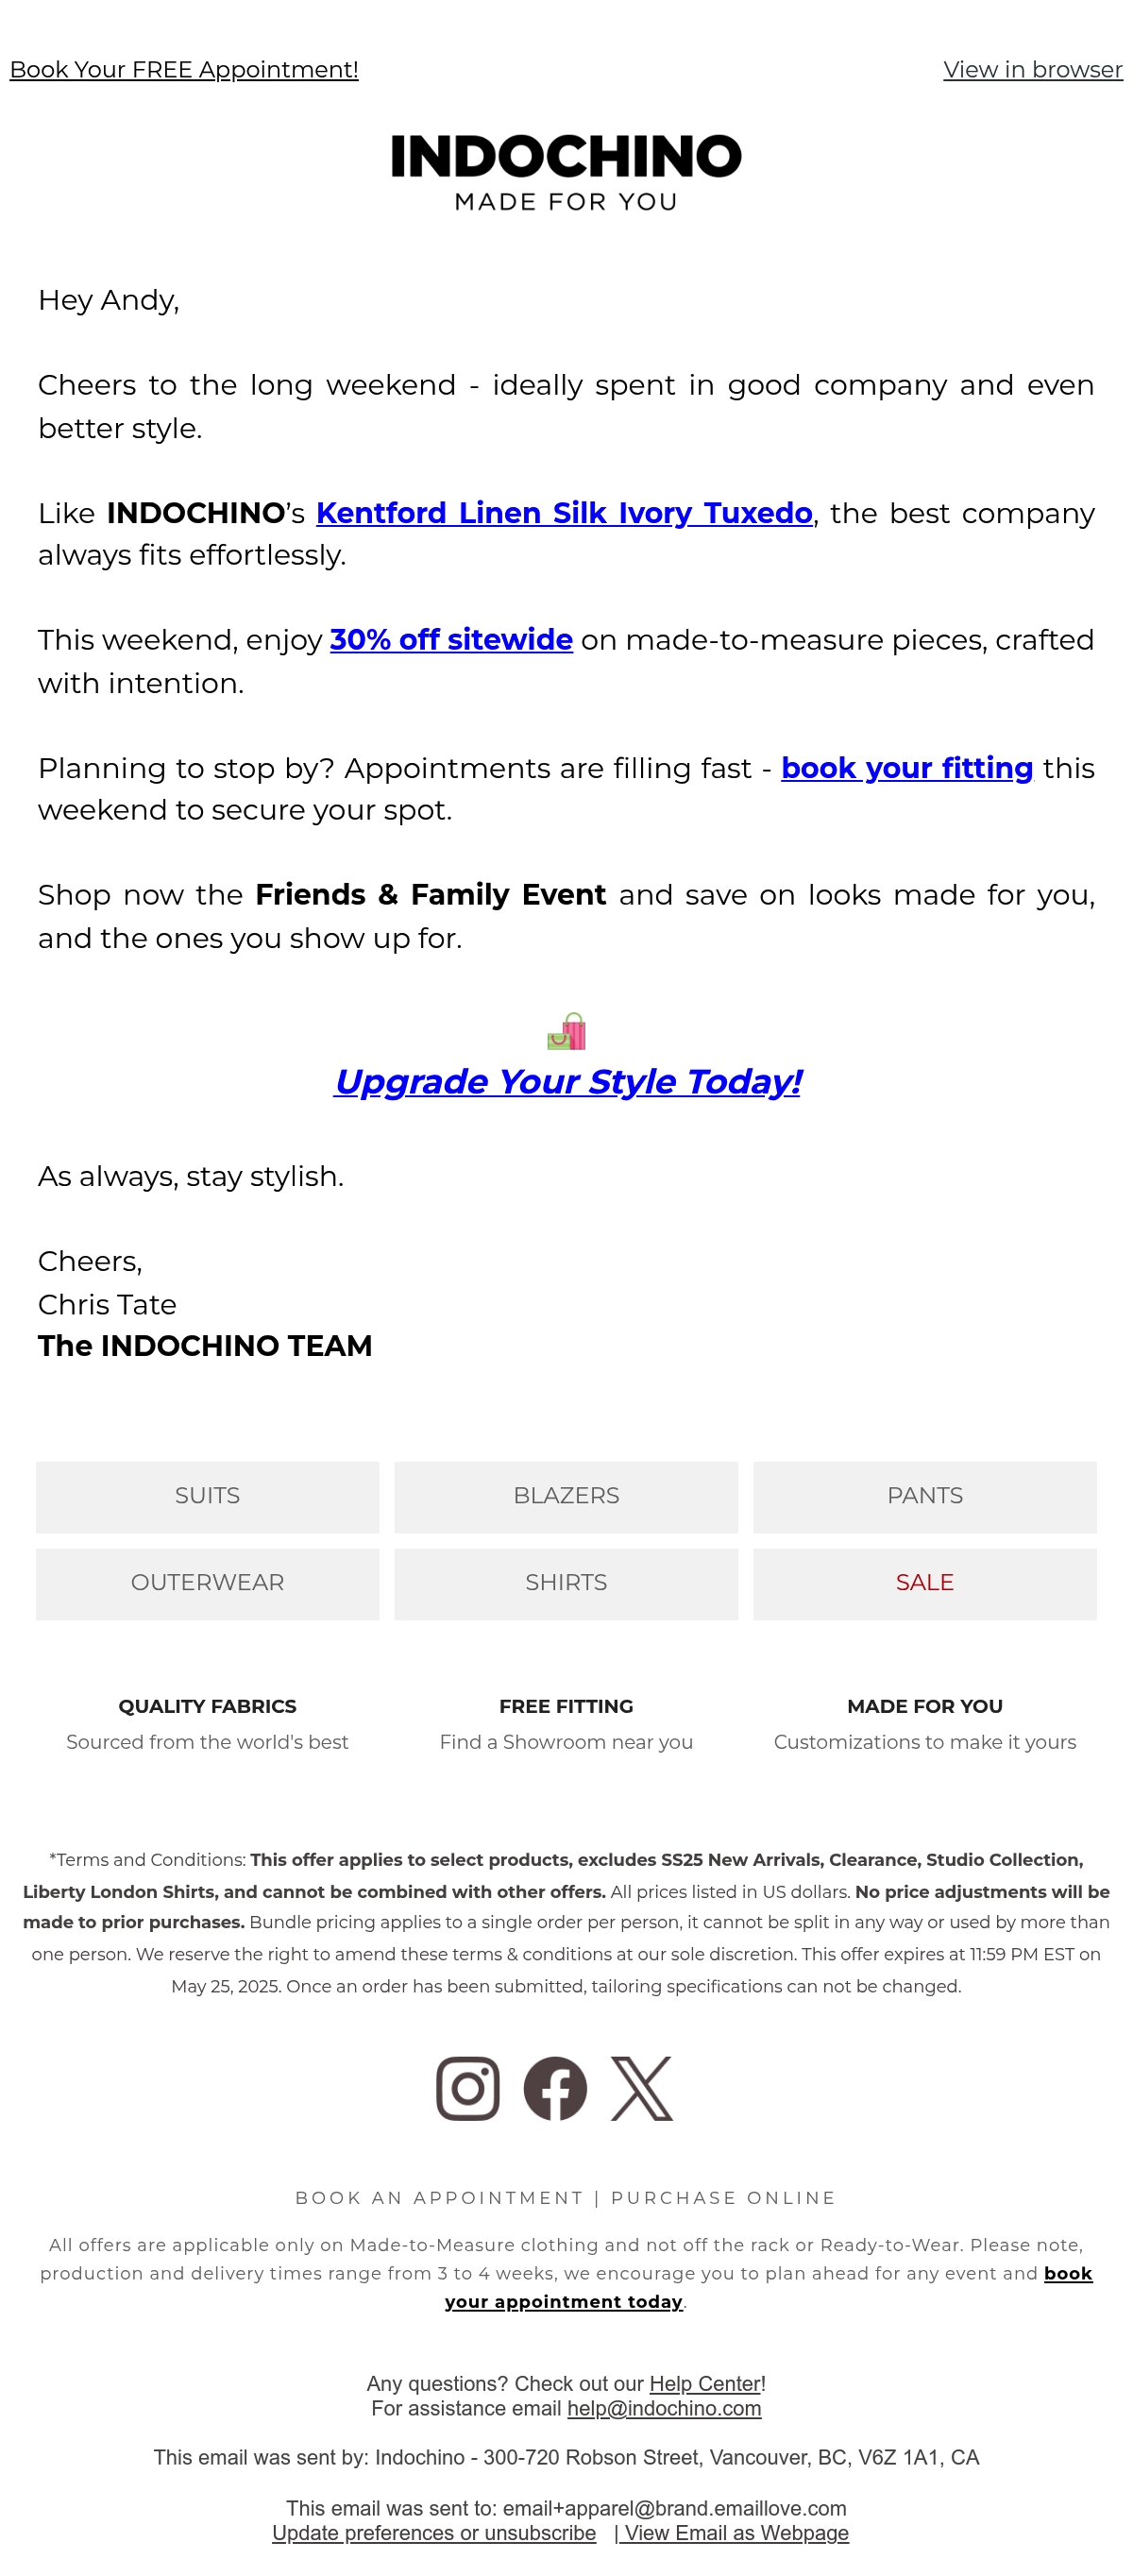This screenshot has height=2576, width=1133.
Task: Click the 30% off sitewide link
Action: pos(451,640)
